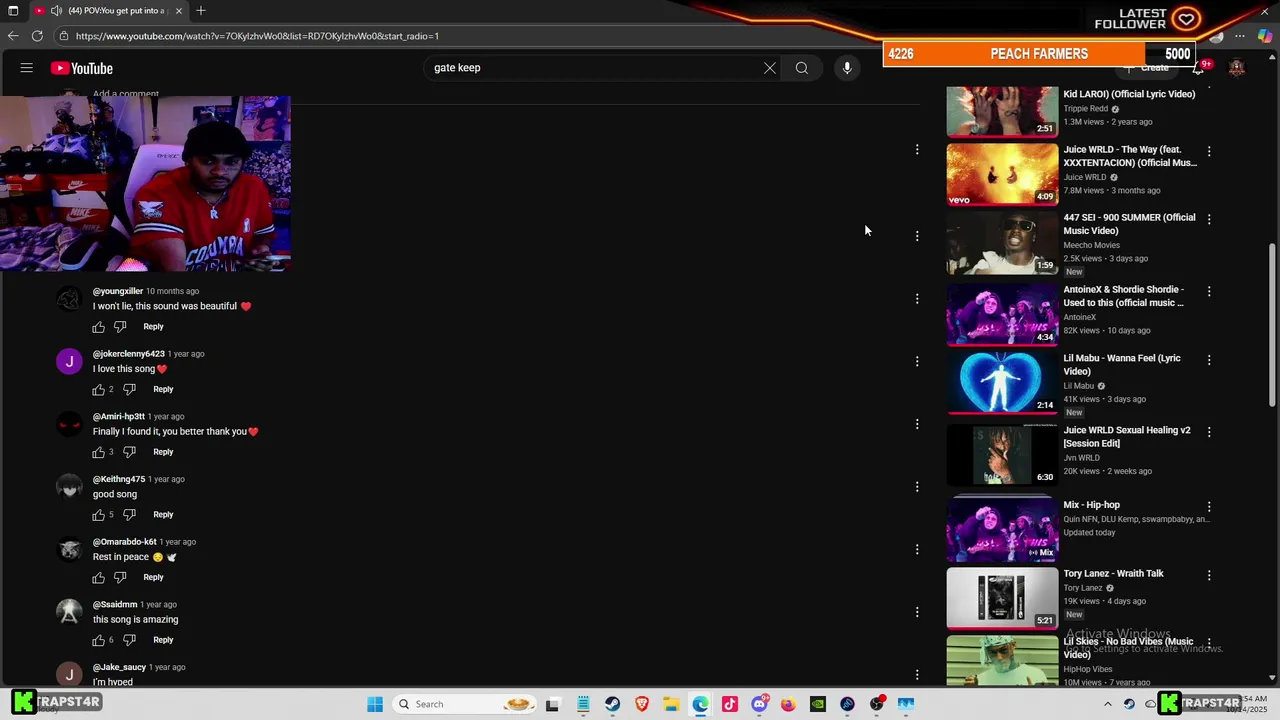Like the 'Rest in peace' comment
The width and height of the screenshot is (1280, 720).
pos(99,577)
